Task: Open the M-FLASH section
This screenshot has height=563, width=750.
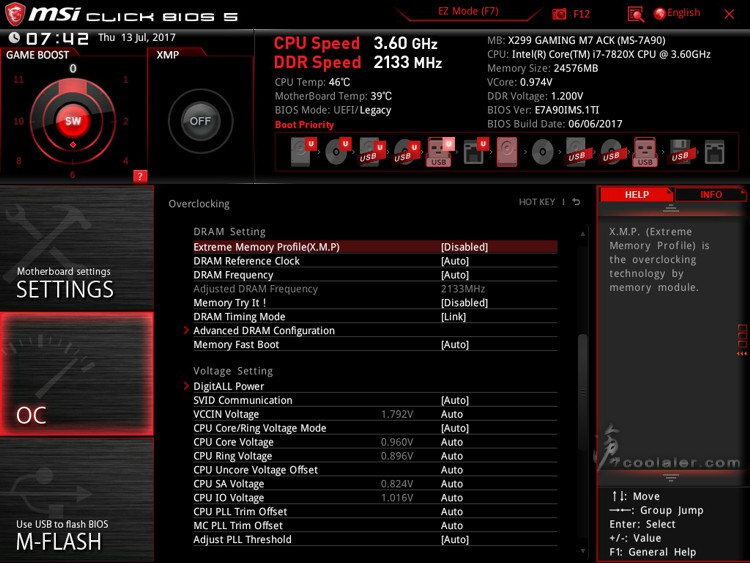Action: (77, 500)
